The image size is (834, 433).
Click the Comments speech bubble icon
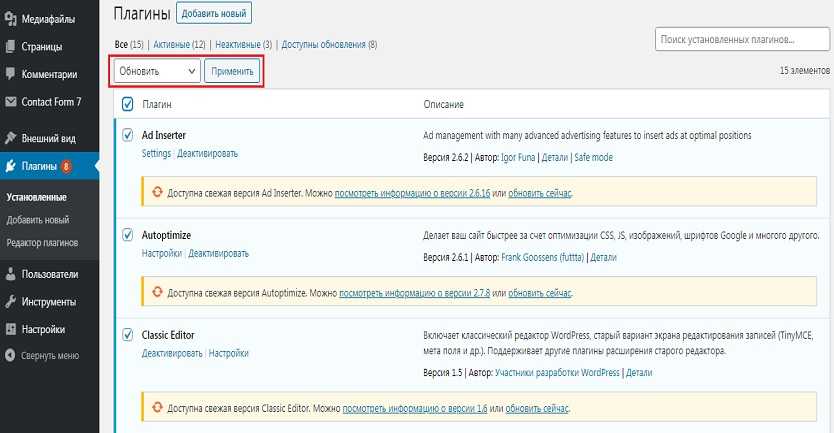pyautogui.click(x=11, y=74)
